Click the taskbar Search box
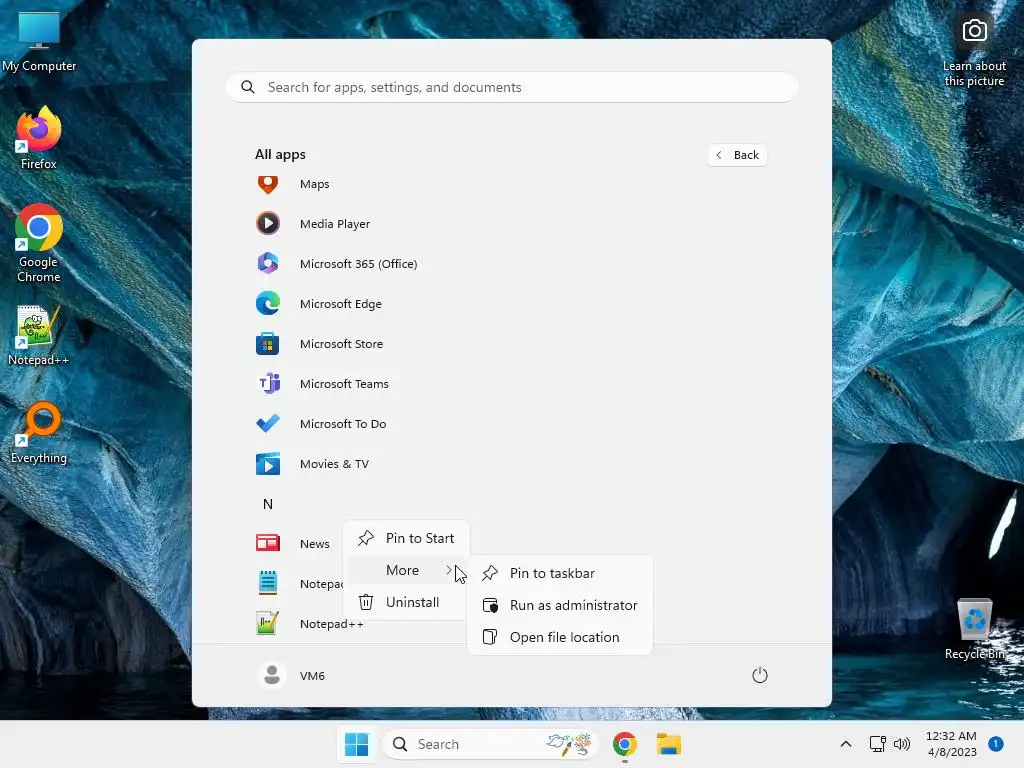1024x768 pixels. pyautogui.click(x=490, y=744)
